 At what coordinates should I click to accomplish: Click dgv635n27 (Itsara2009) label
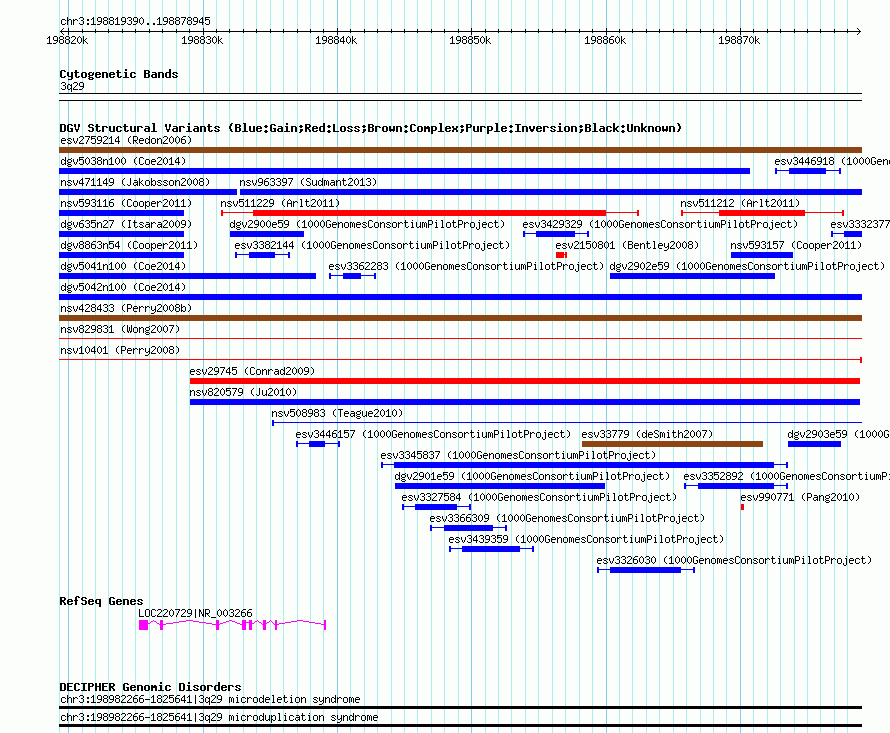[126, 224]
